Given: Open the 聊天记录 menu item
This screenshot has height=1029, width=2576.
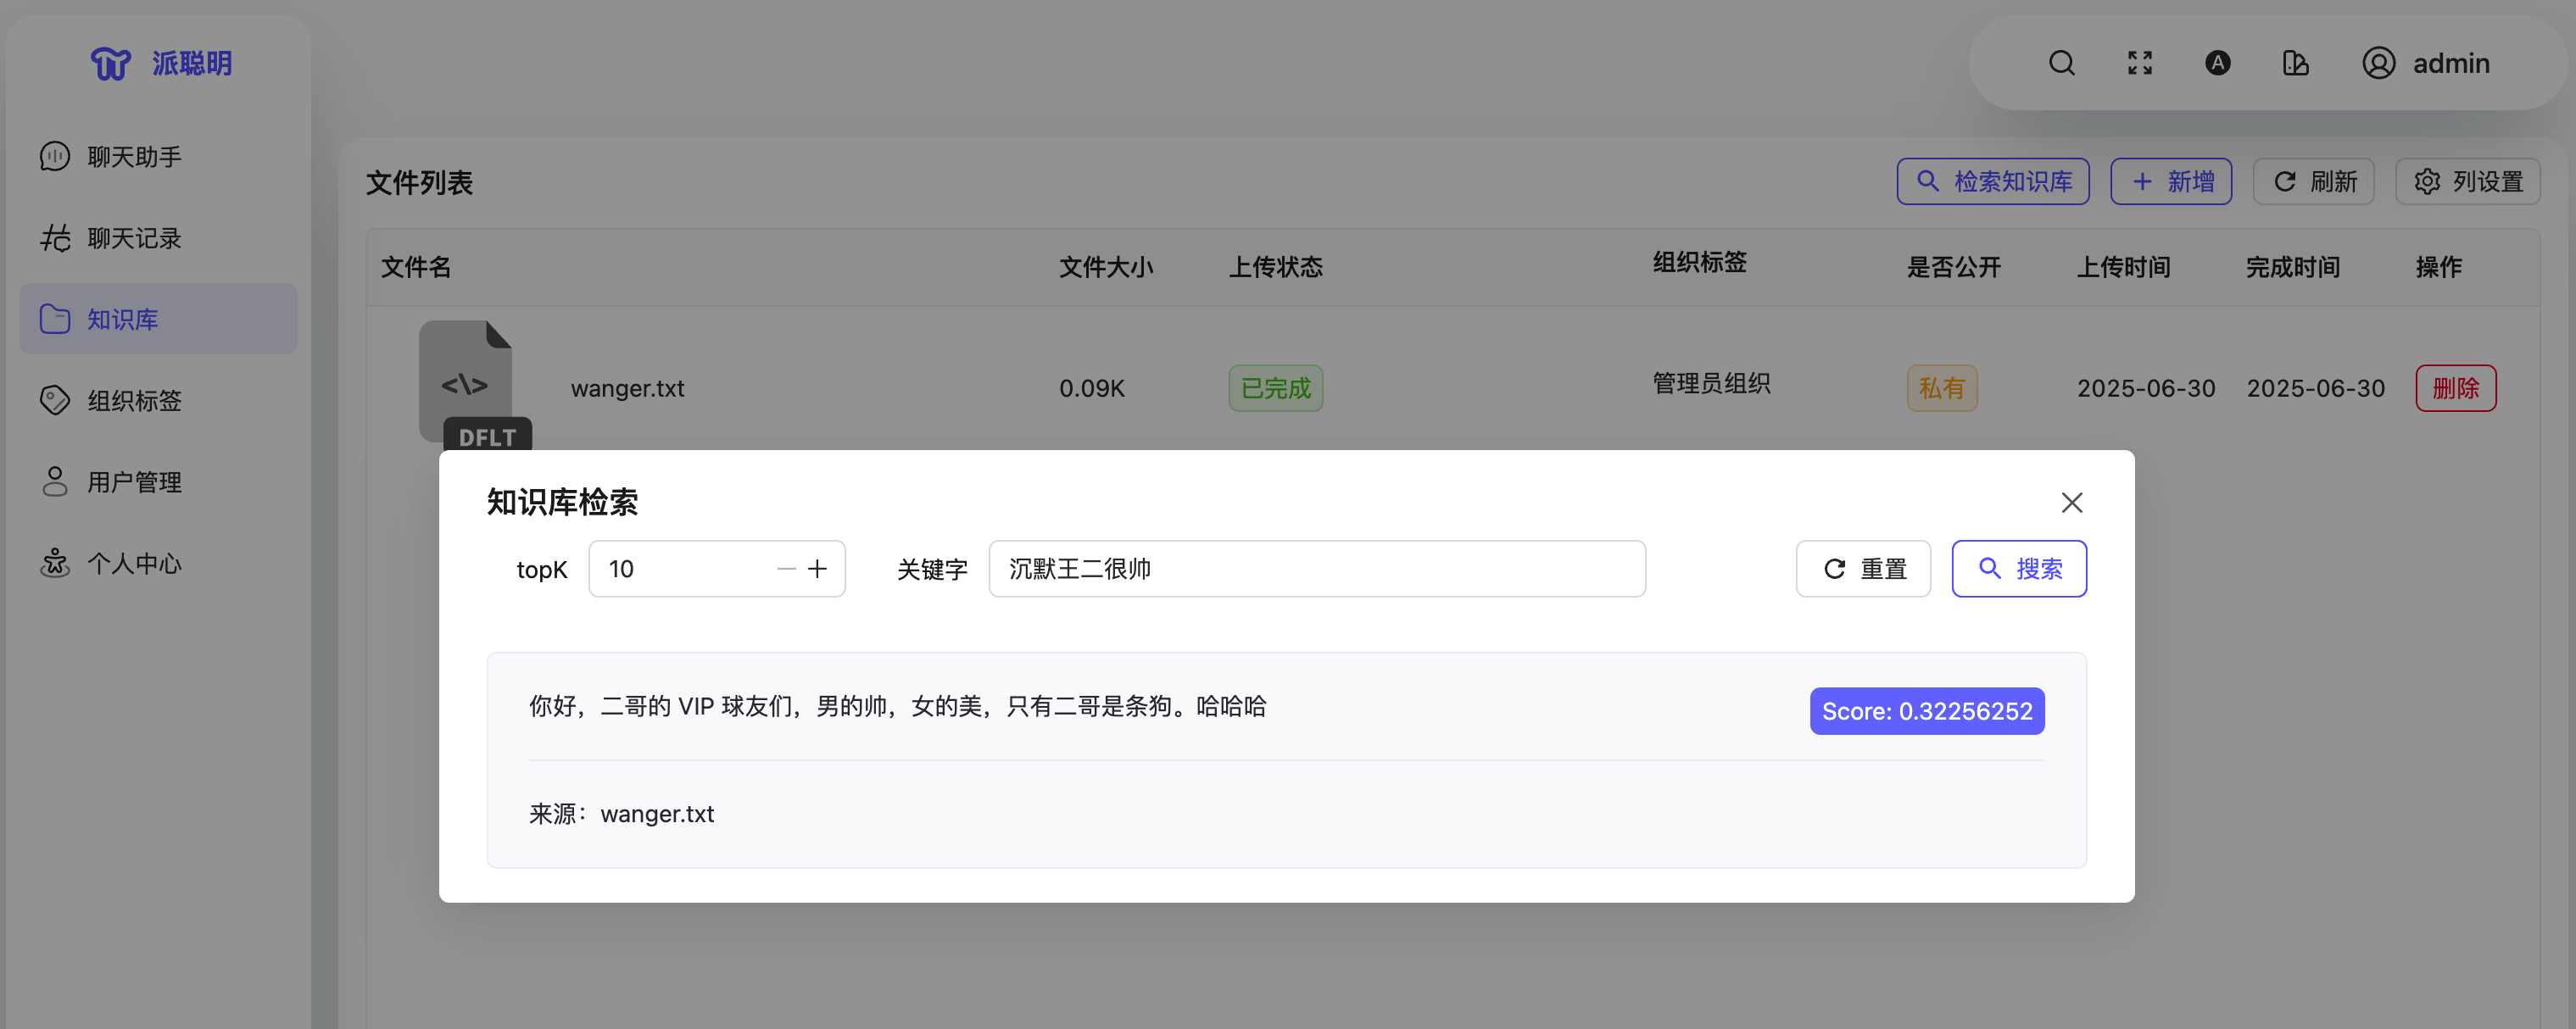Looking at the screenshot, I should tap(134, 238).
